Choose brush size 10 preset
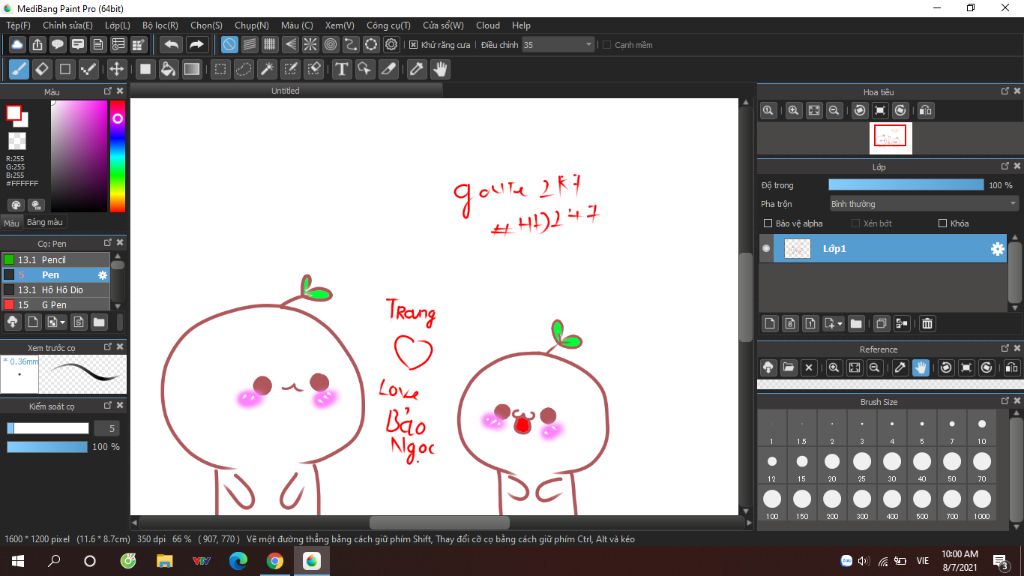This screenshot has height=576, width=1024. [982, 428]
